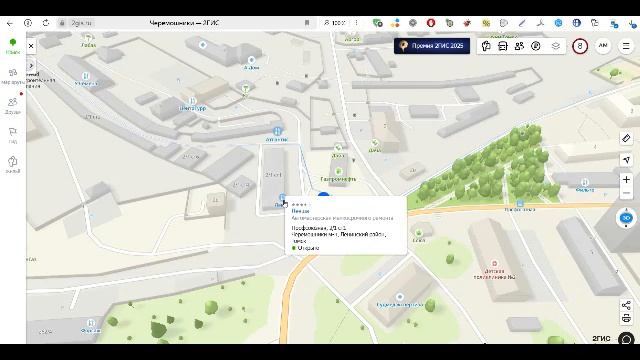Open the browser three-dot menu
Viewport: 640px width, 360px height.
pos(356,23)
